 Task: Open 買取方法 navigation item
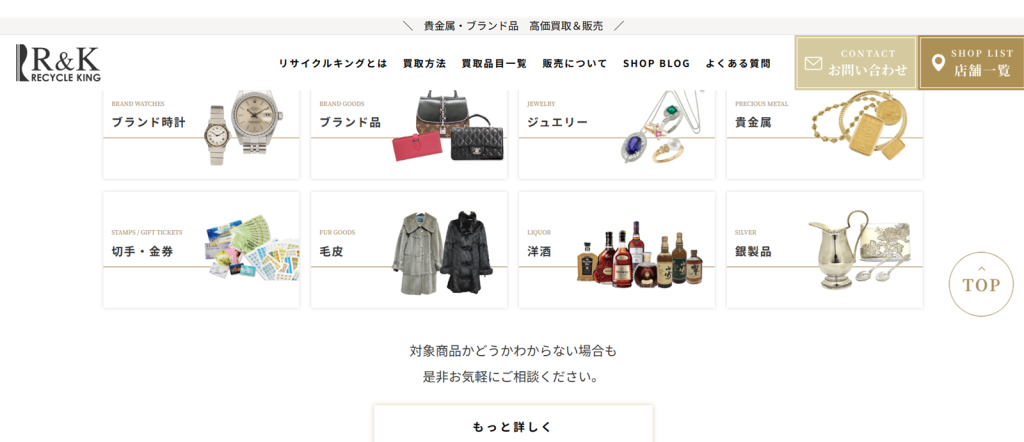(424, 63)
